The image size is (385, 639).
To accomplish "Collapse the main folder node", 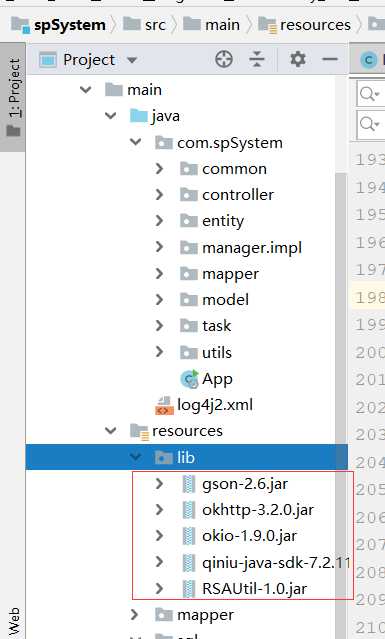I will [x=86, y=89].
